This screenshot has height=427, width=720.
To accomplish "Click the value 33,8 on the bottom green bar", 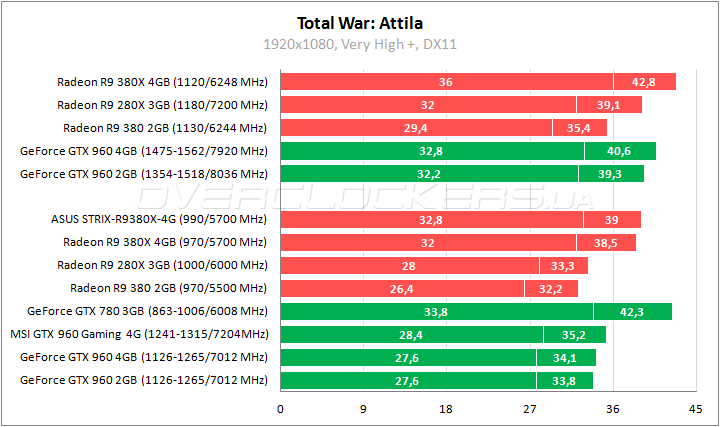I will [x=563, y=380].
